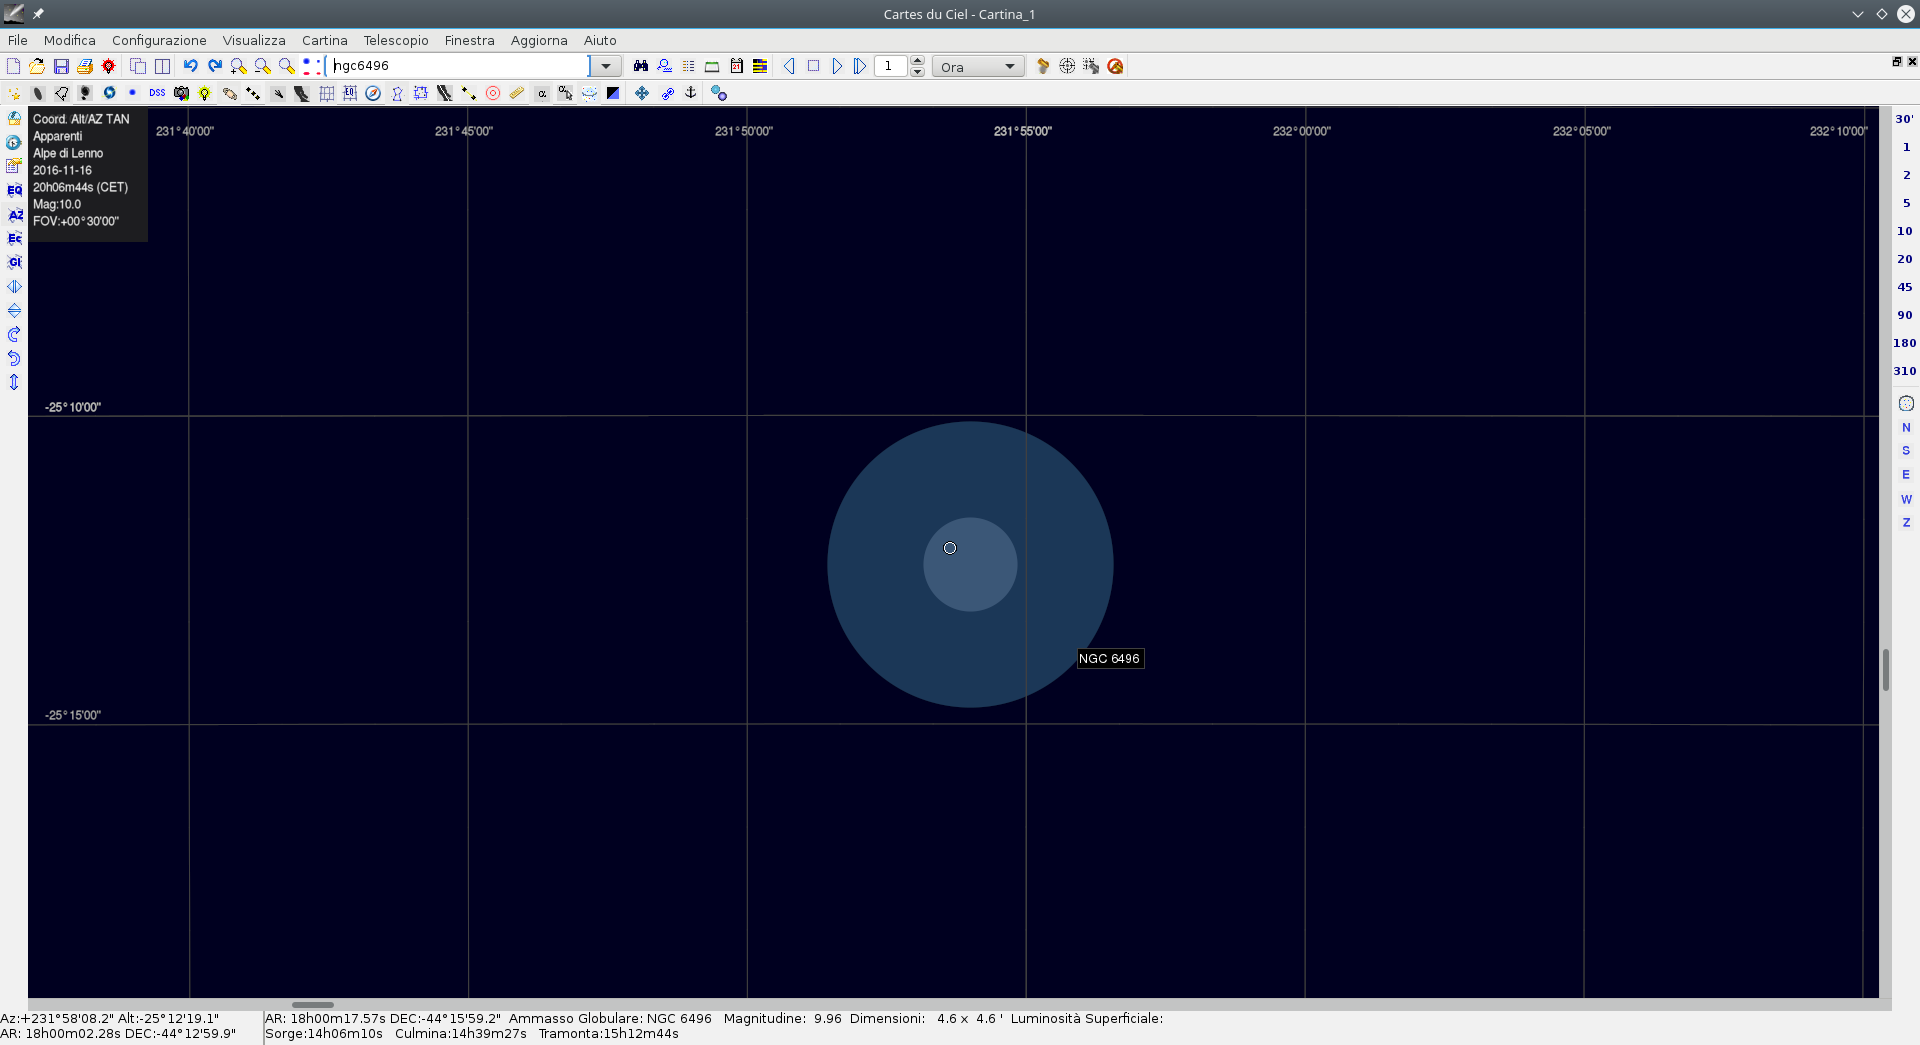Toggle the Milky Way display
This screenshot has width=1920, height=1045.
click(x=445, y=93)
